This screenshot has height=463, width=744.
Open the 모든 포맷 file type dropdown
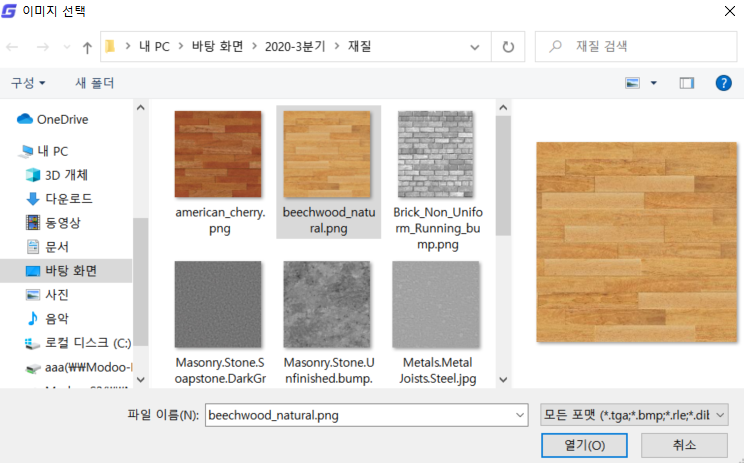634,415
